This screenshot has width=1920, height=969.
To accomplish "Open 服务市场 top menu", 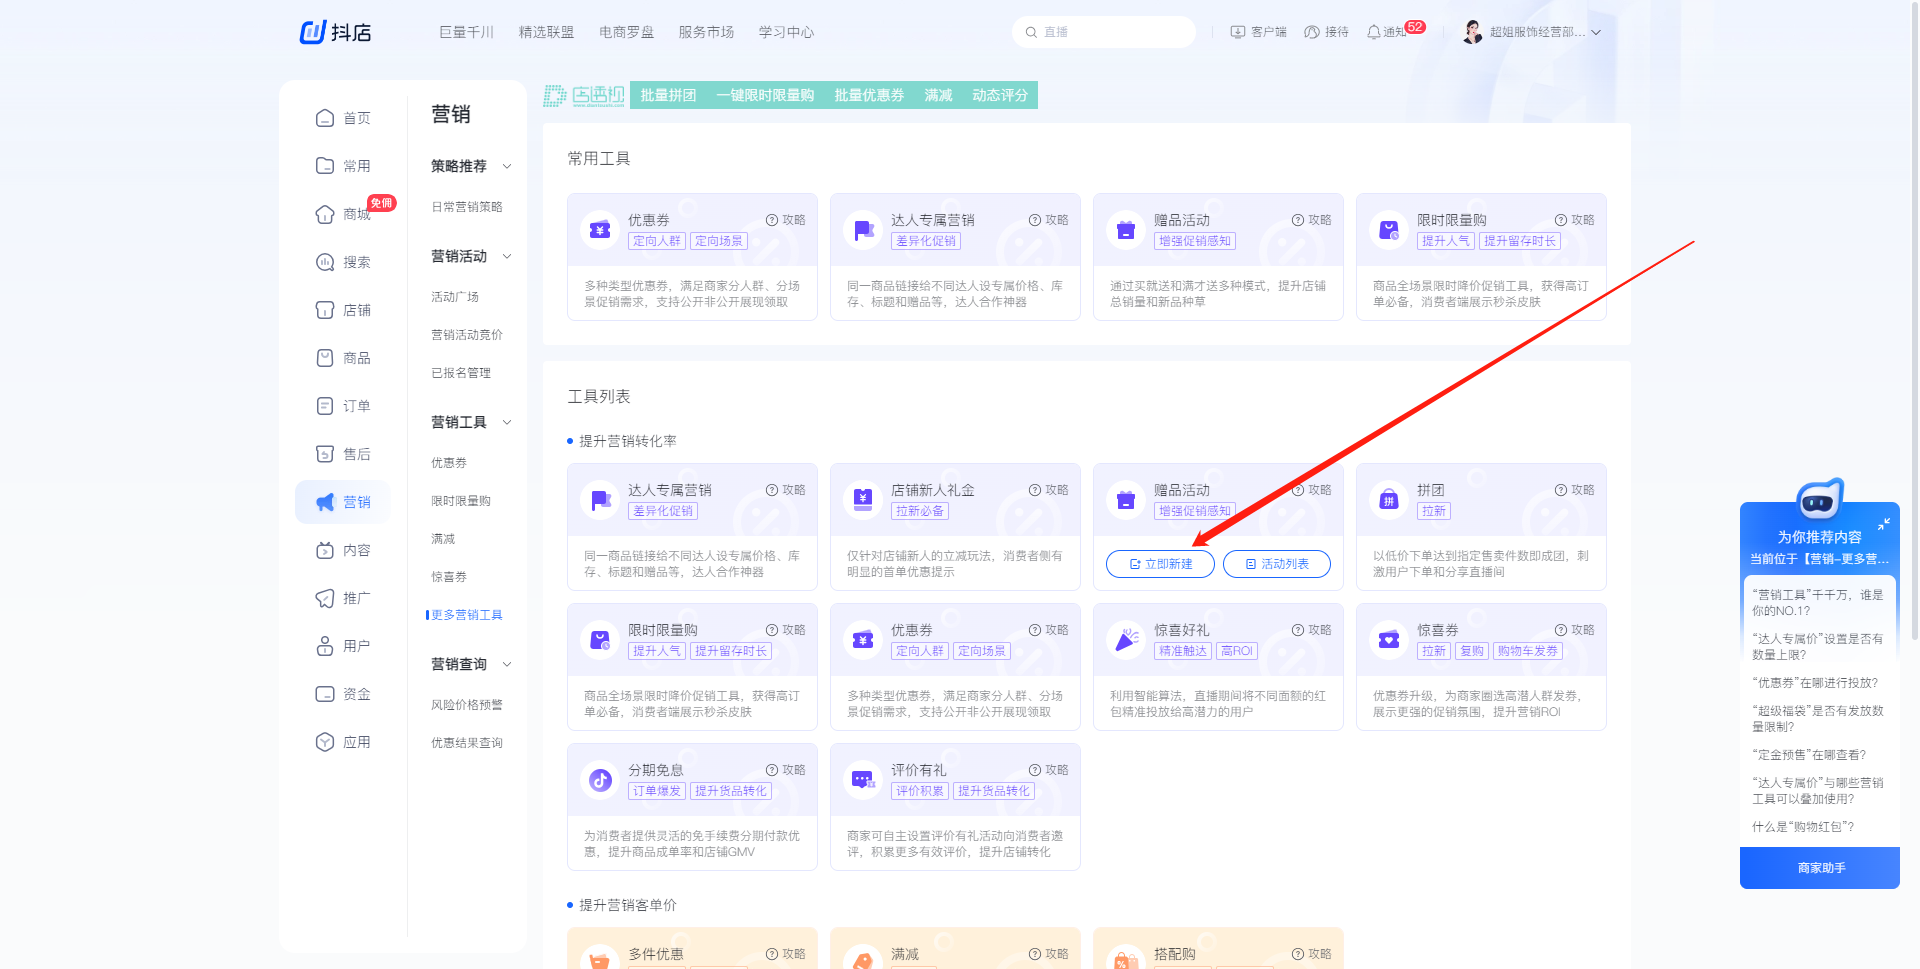I will [706, 32].
